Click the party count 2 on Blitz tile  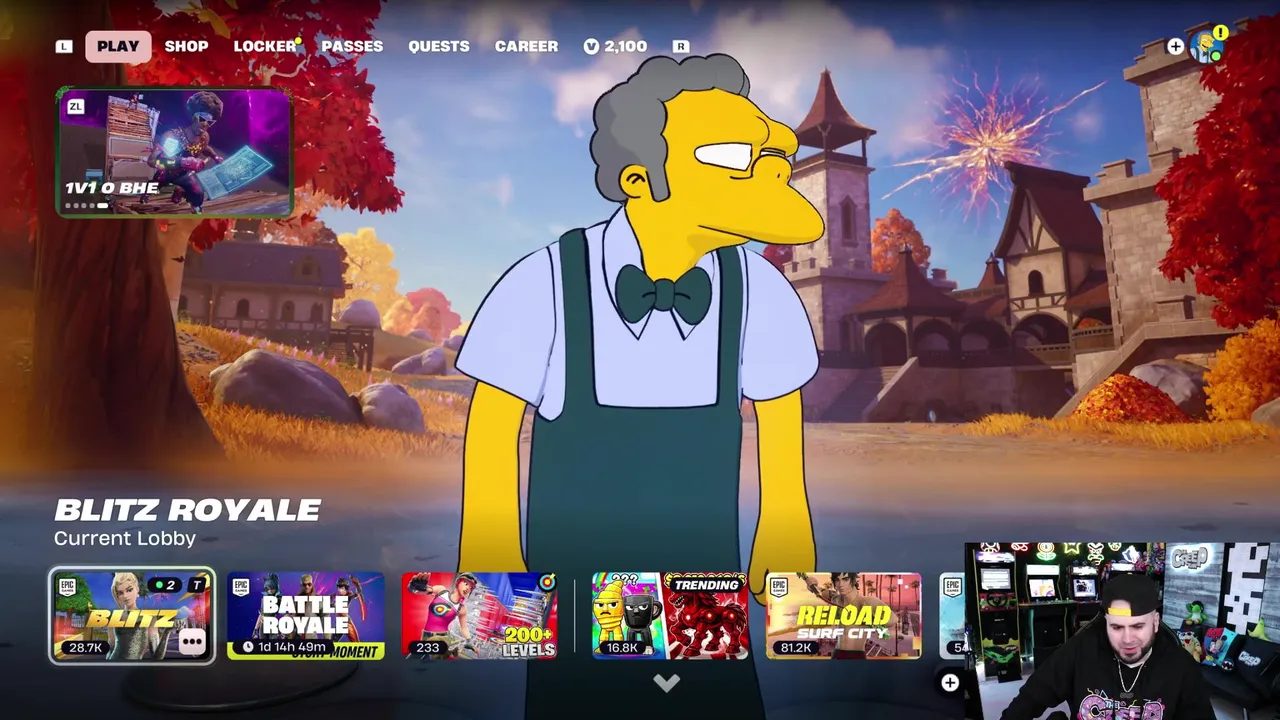point(166,585)
